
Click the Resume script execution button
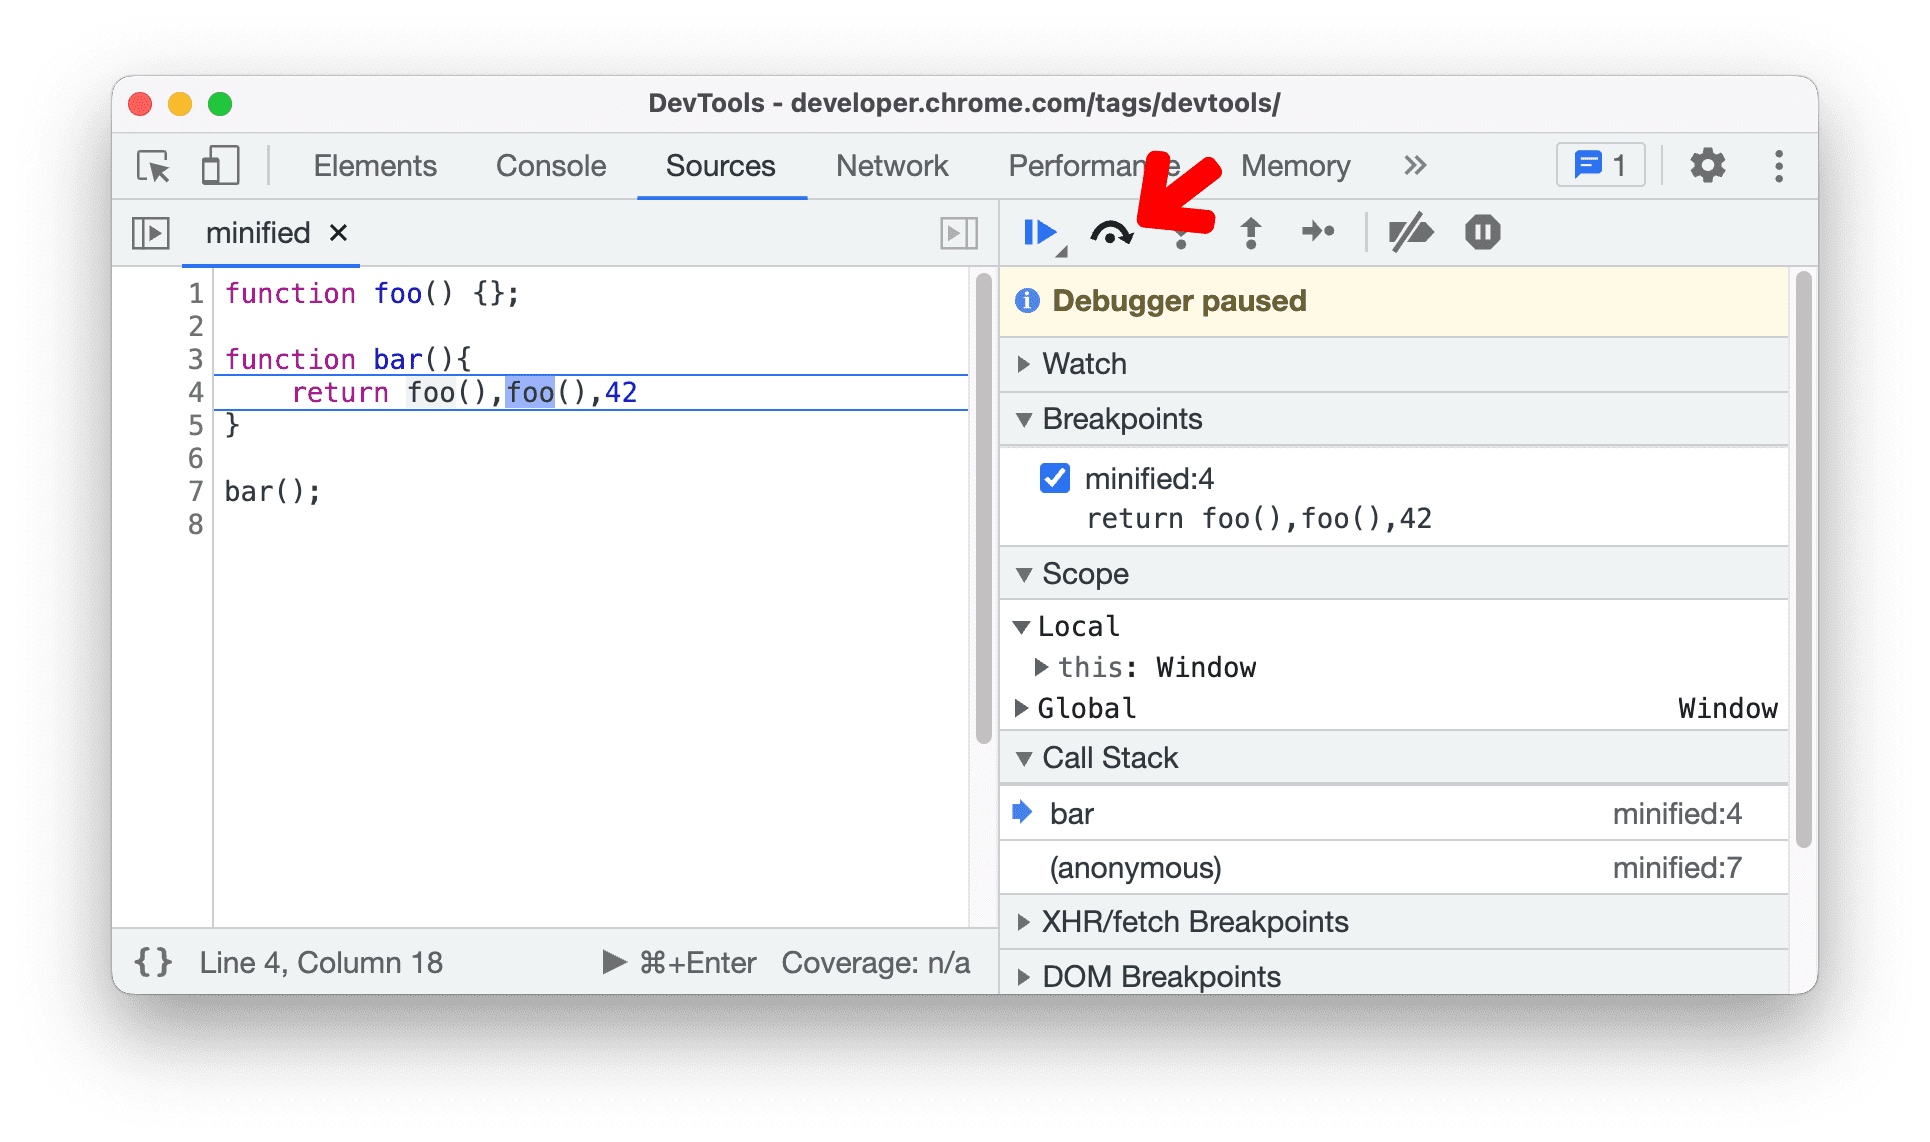[1040, 231]
